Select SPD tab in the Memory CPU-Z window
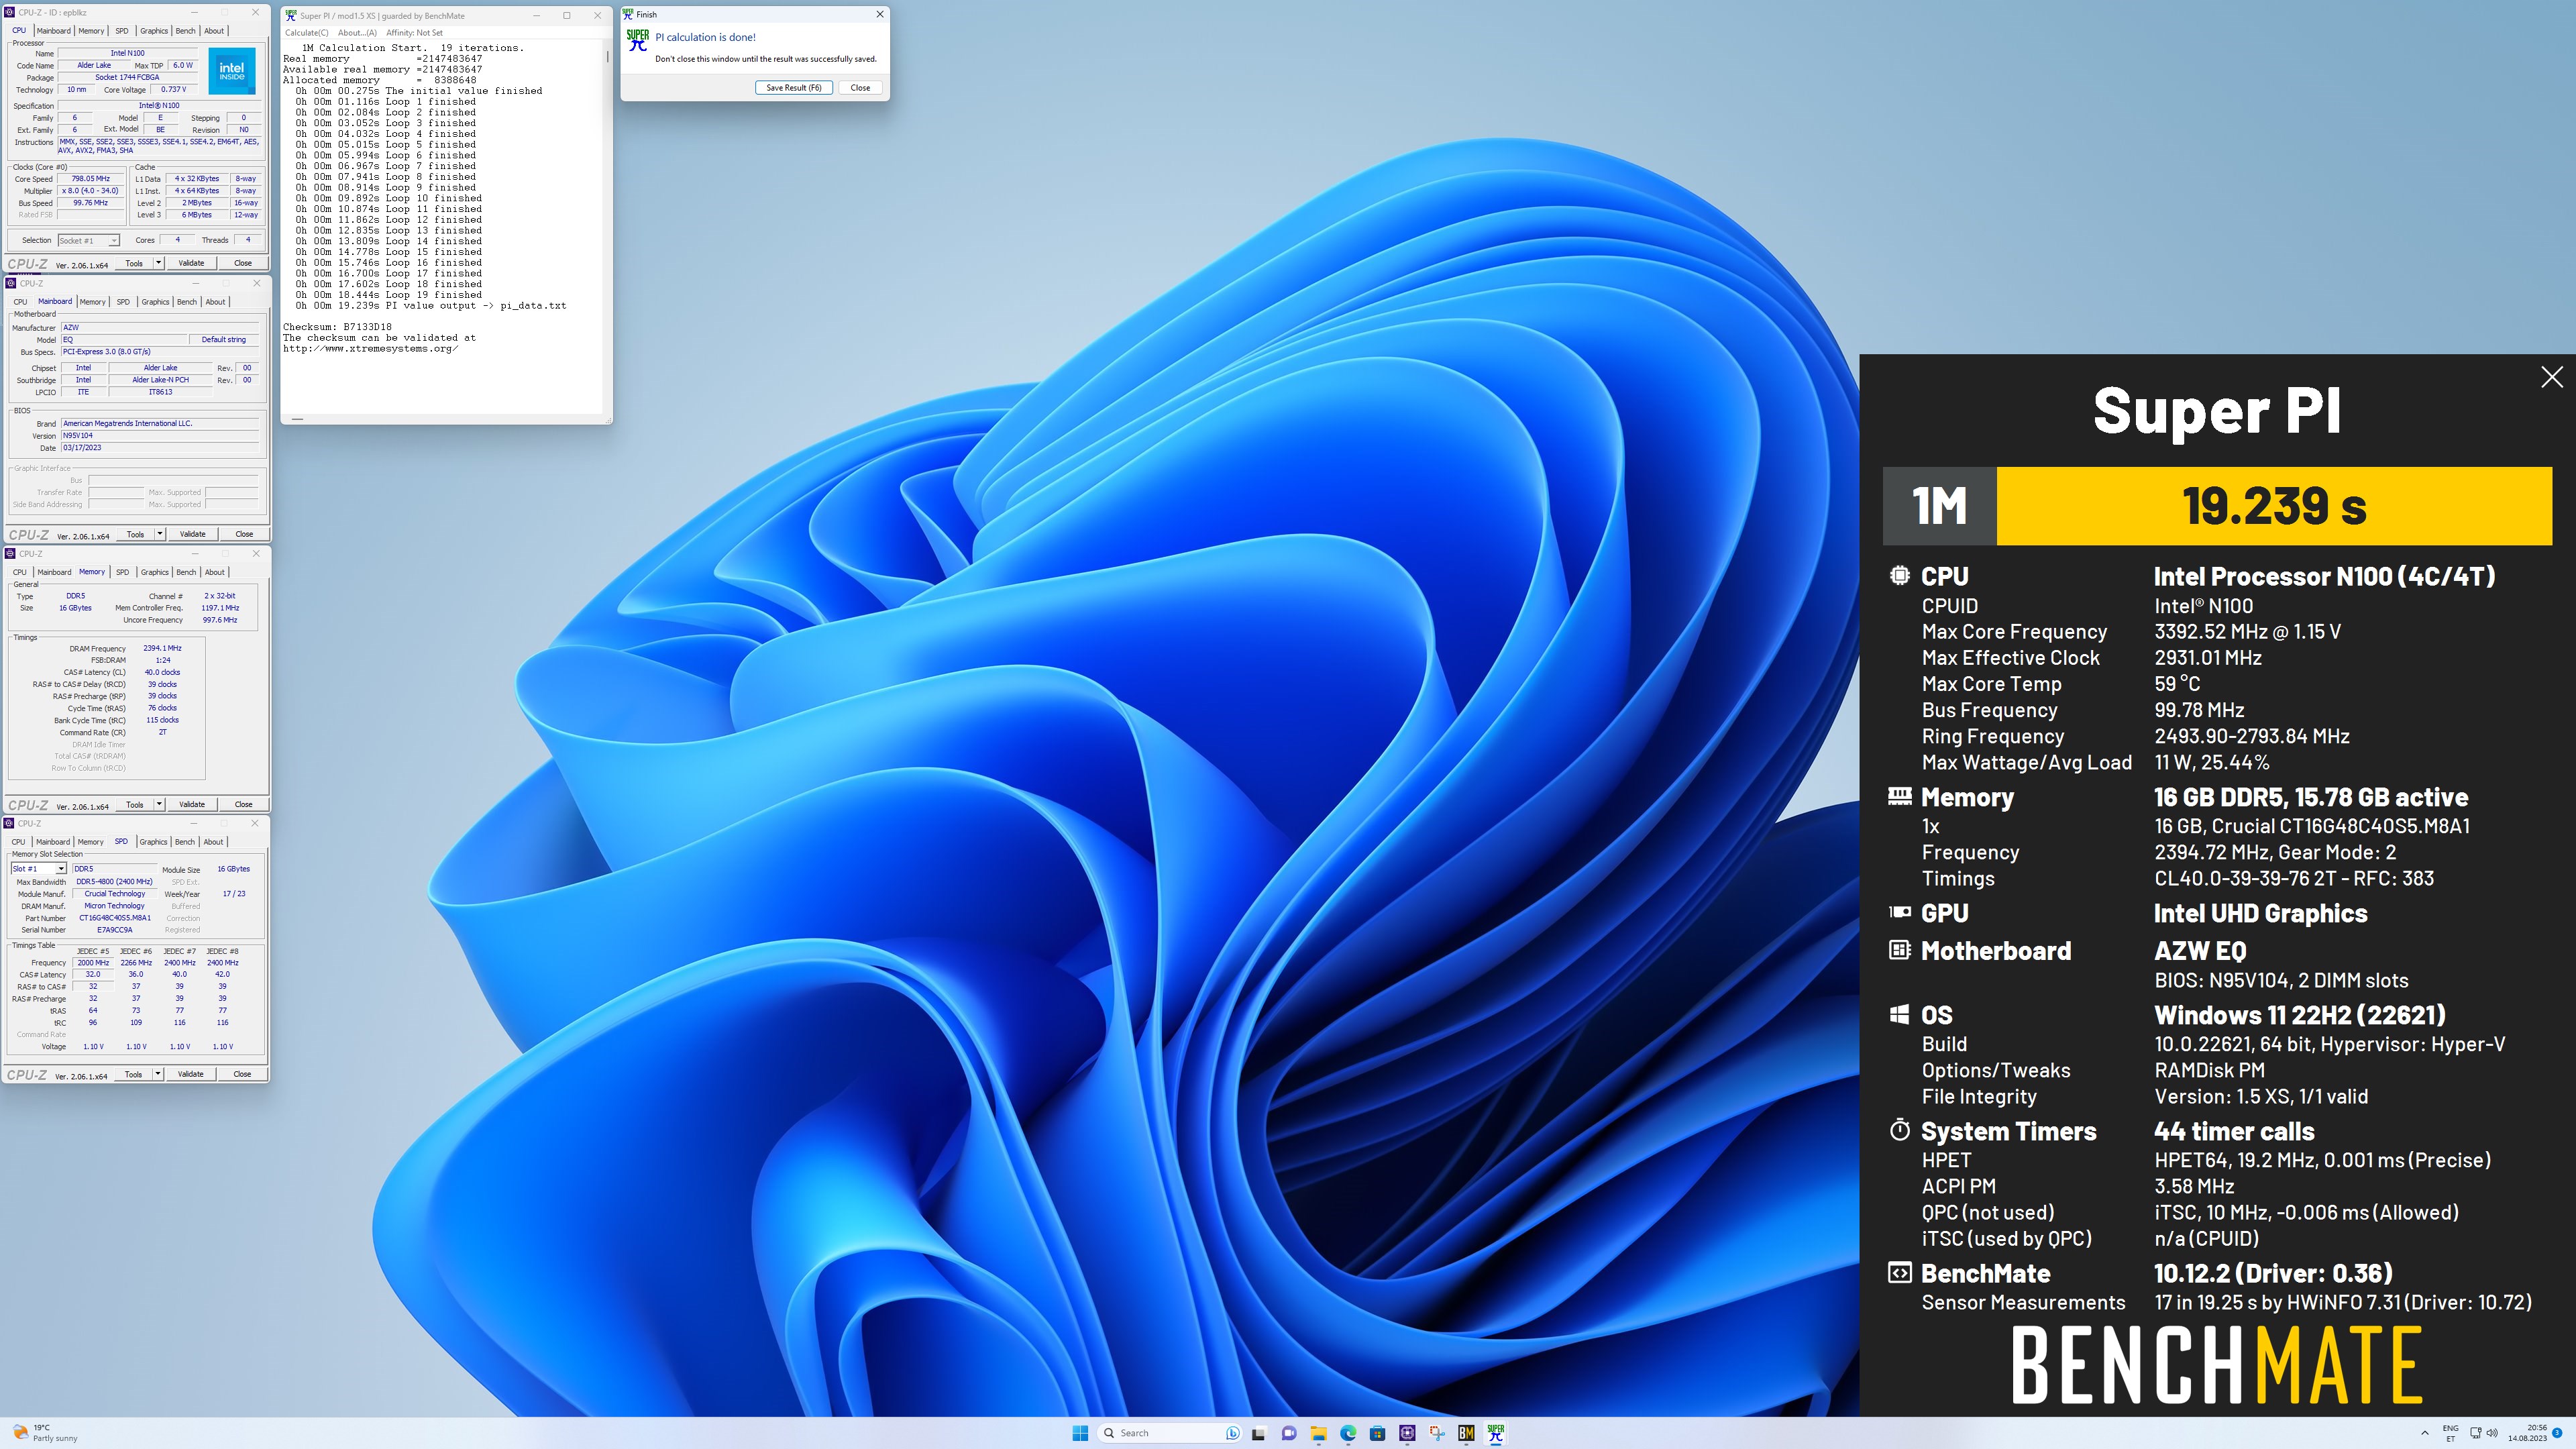 point(122,572)
